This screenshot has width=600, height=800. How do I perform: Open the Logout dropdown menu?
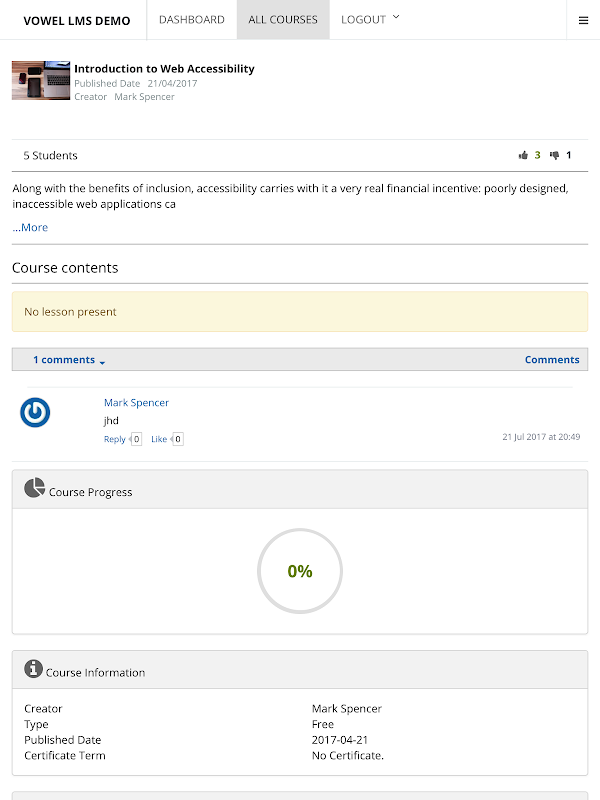[369, 20]
